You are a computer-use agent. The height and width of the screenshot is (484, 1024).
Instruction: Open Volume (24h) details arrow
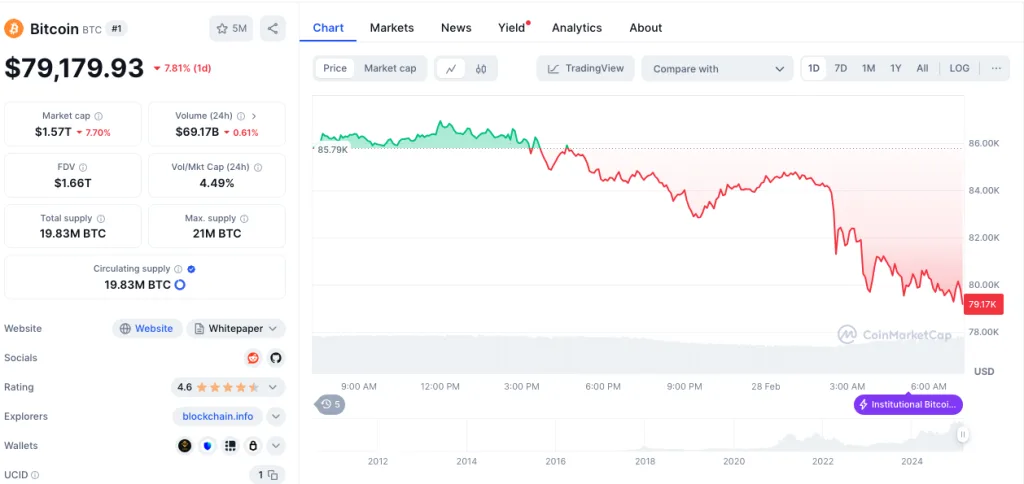254,116
